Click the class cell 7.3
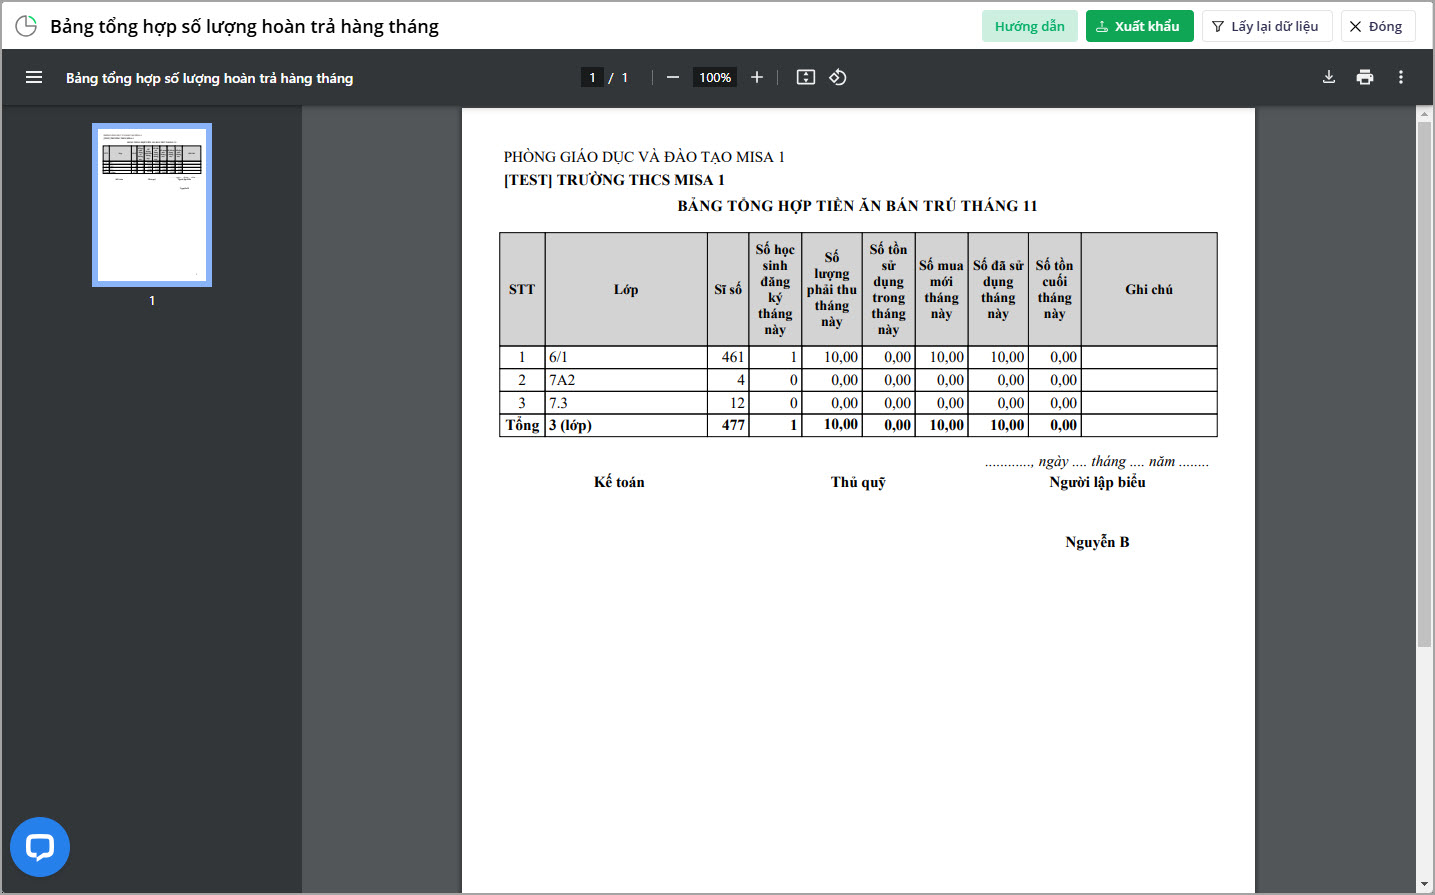 626,403
